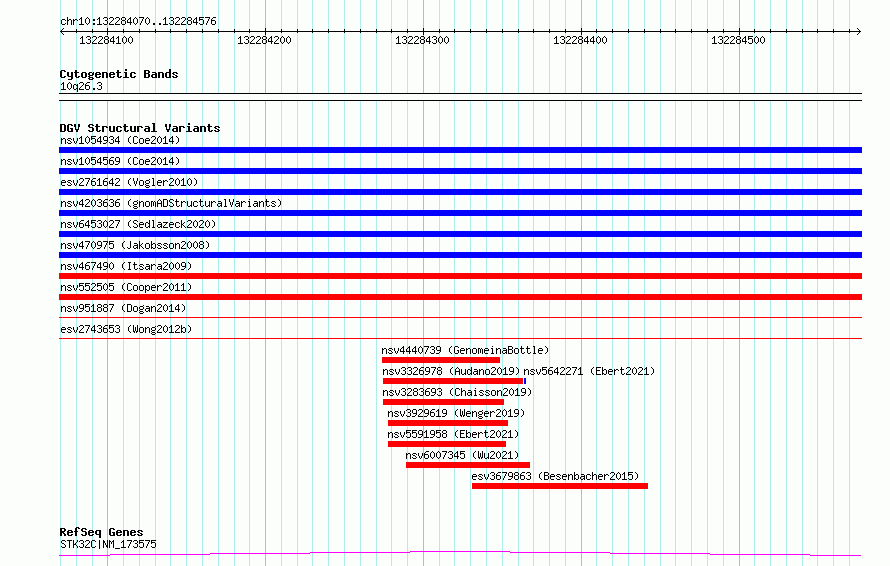Select the red bar under nsv6007345

coord(468,465)
